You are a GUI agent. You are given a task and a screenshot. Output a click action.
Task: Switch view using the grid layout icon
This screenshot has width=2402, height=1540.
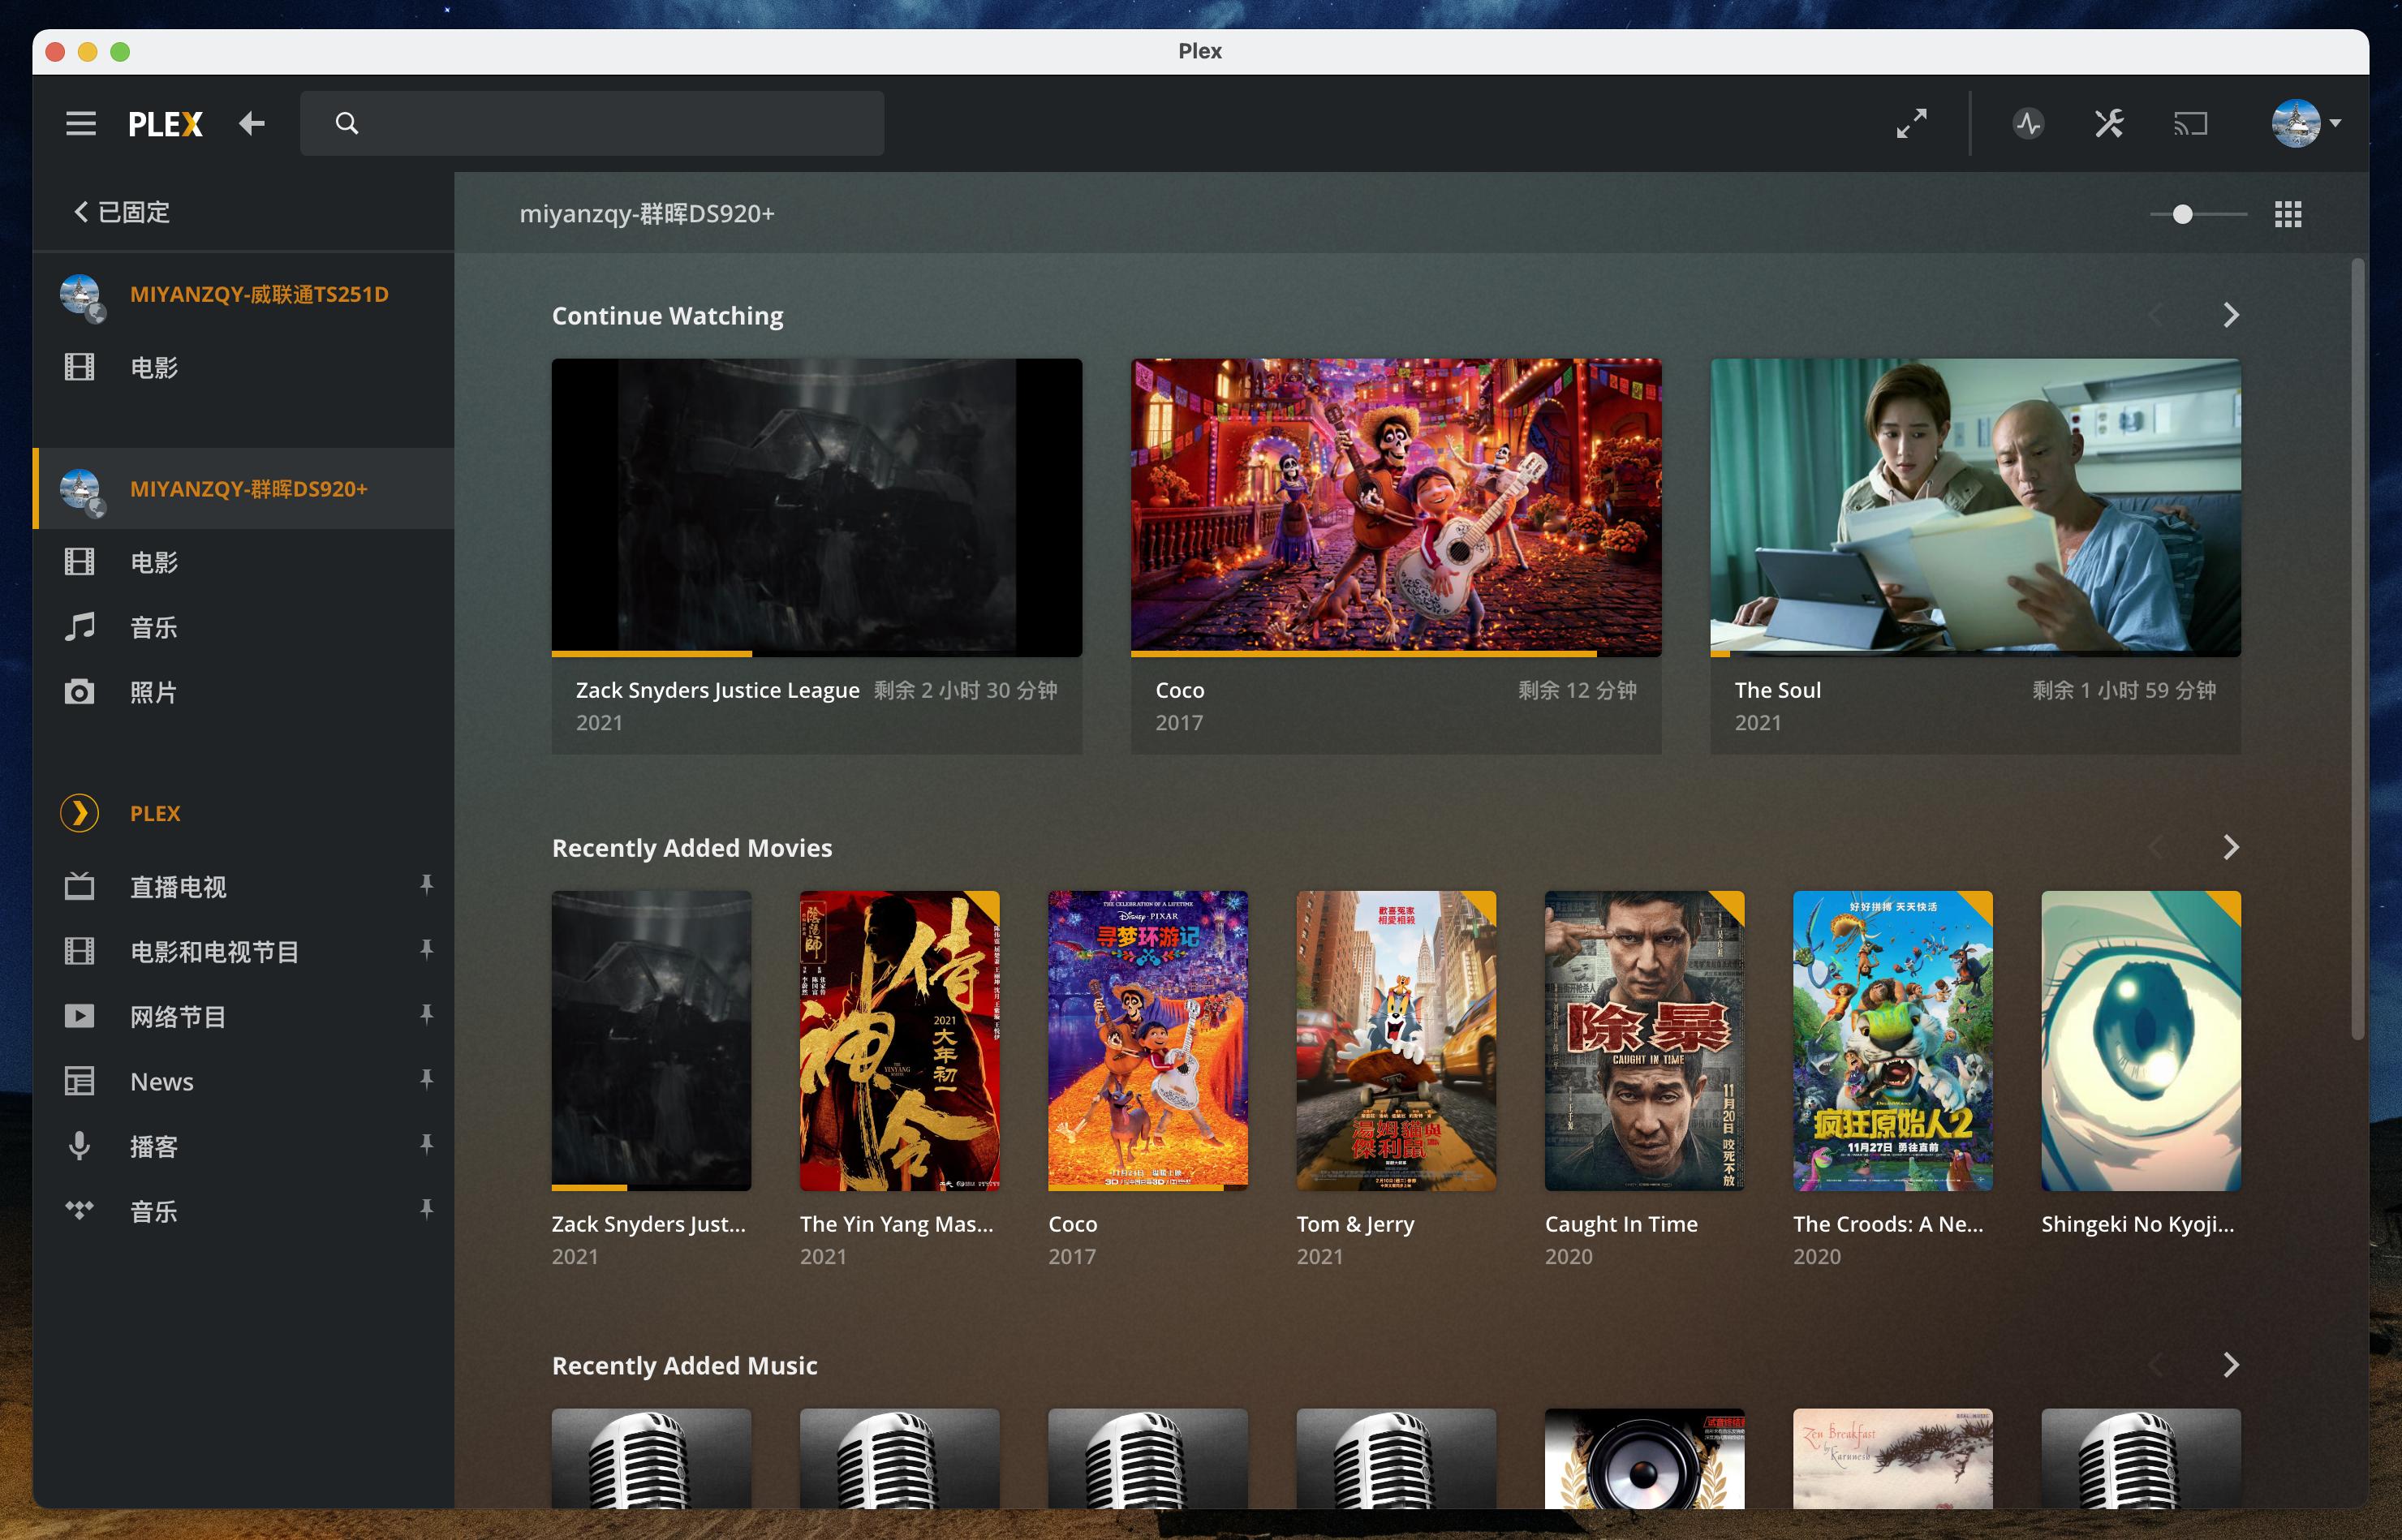2288,214
